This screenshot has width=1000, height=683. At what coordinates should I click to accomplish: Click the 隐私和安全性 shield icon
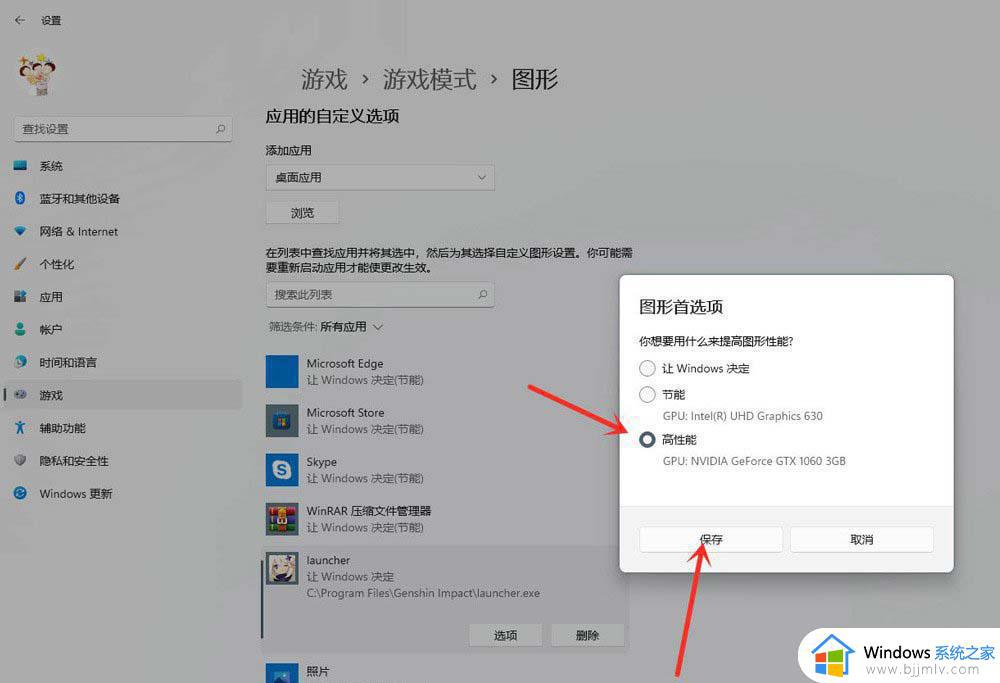[x=20, y=460]
